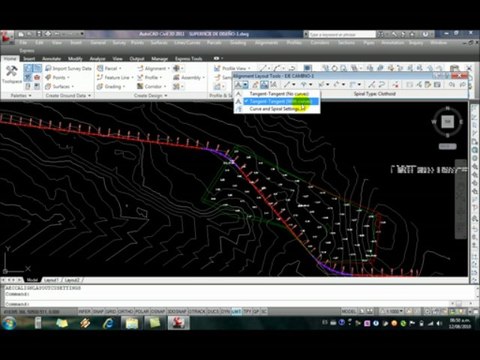Open the Surfaces dropdown in ribbon
This screenshot has width=480, height=360.
point(59,86)
